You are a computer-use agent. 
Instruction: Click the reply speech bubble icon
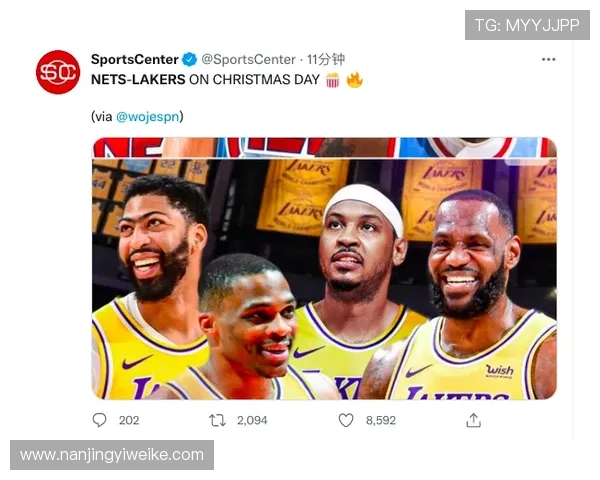click(99, 420)
